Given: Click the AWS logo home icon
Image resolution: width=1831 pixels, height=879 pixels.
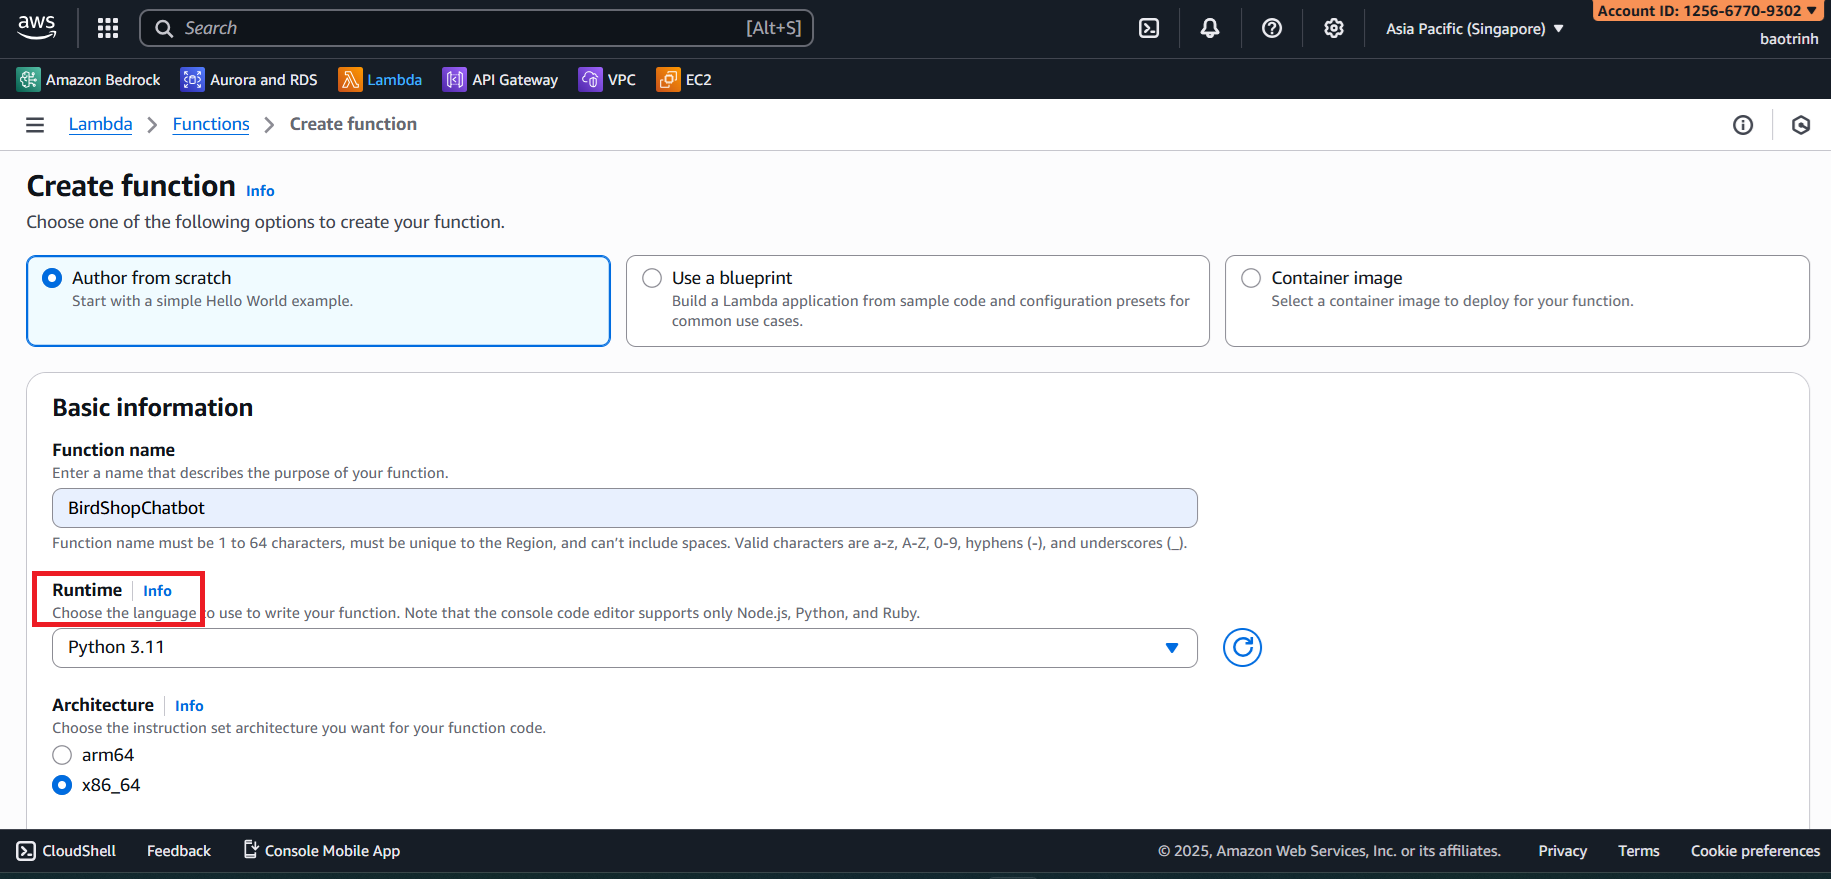Looking at the screenshot, I should pyautogui.click(x=37, y=27).
